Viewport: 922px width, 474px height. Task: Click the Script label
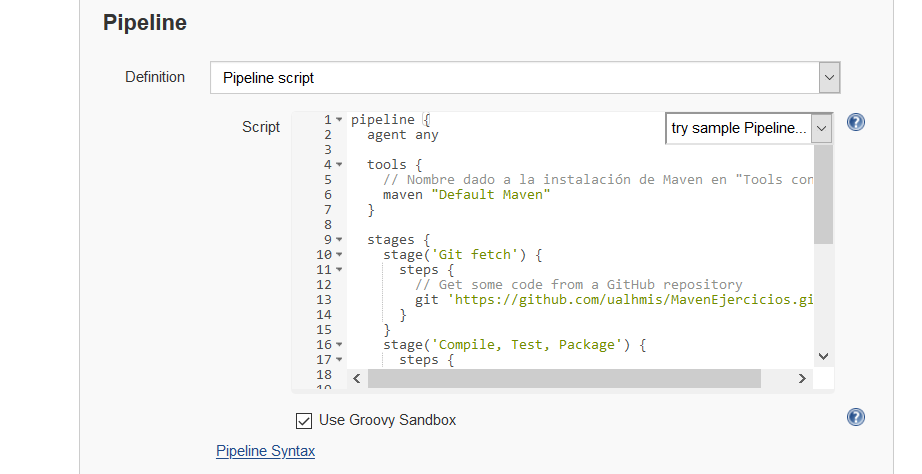[x=261, y=127]
